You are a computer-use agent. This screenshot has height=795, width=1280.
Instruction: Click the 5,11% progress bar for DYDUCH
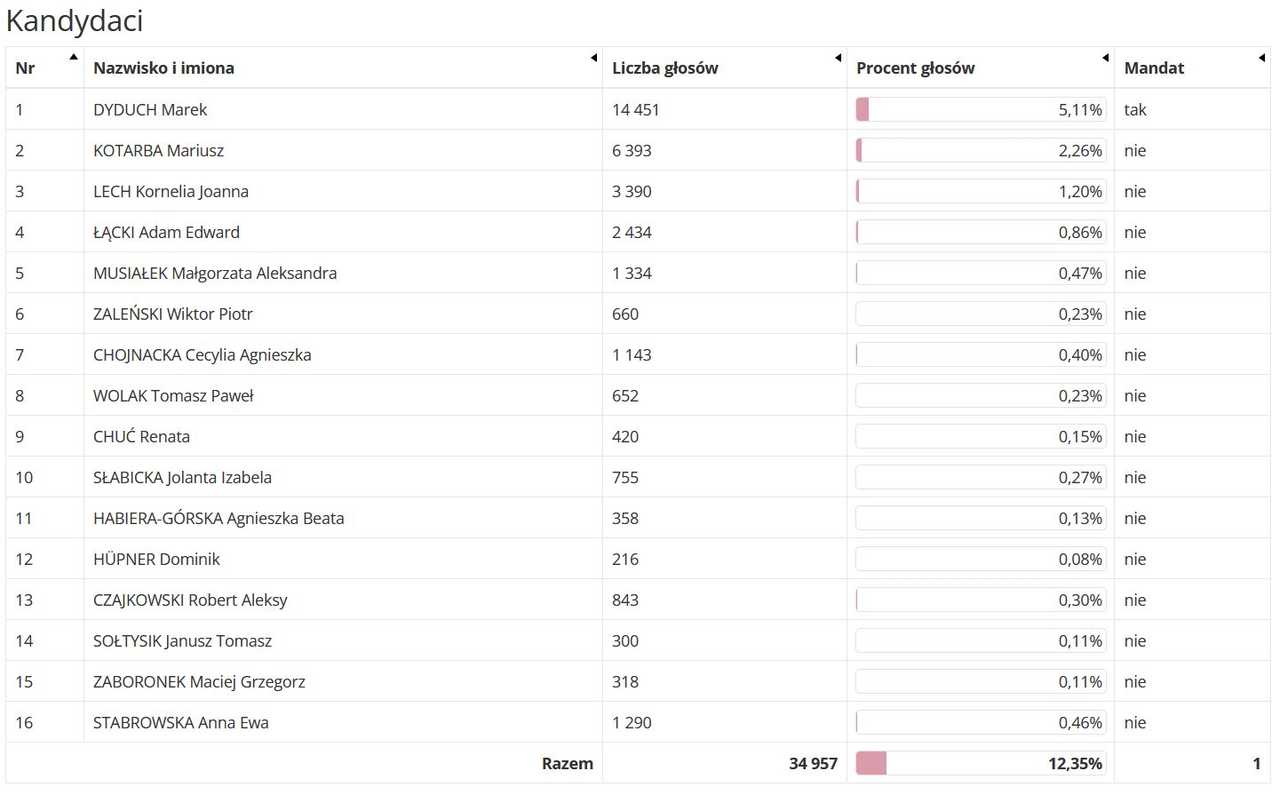[981, 110]
